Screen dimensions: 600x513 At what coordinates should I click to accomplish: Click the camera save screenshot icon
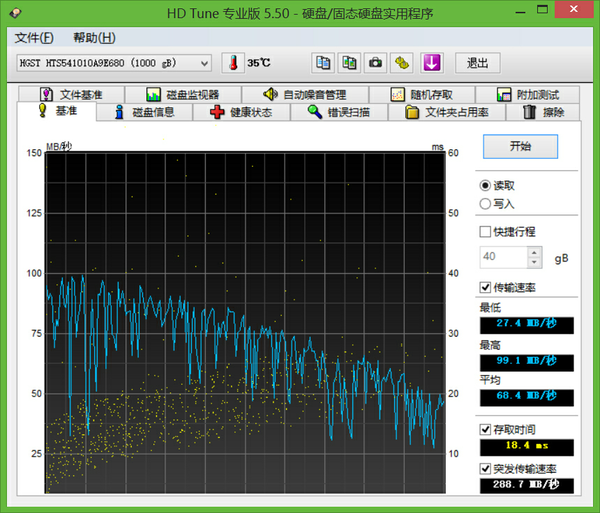pyautogui.click(x=375, y=63)
